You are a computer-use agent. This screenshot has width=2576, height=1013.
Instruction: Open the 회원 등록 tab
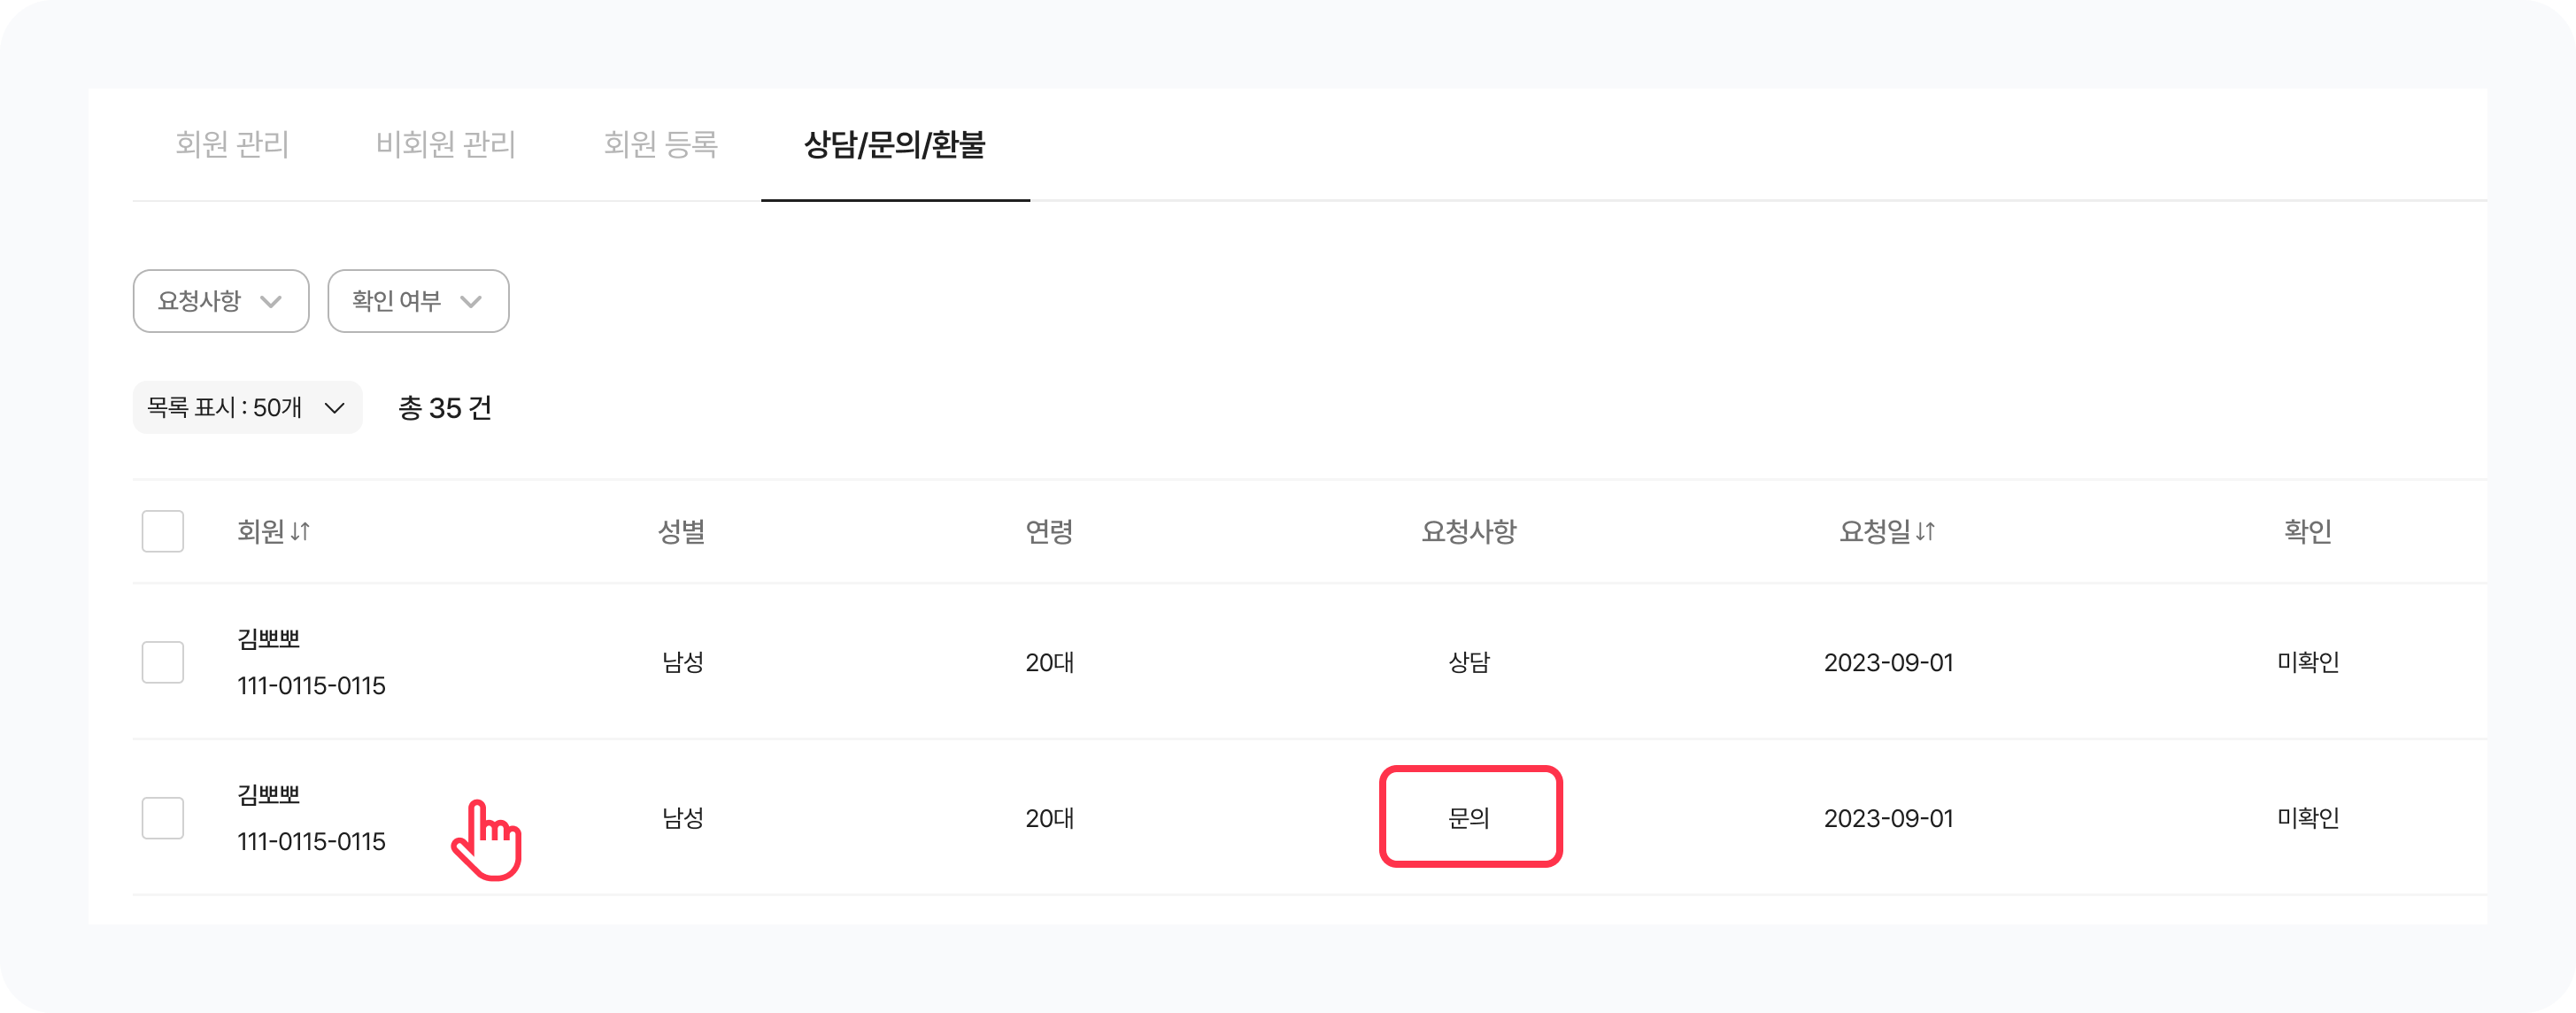660,145
